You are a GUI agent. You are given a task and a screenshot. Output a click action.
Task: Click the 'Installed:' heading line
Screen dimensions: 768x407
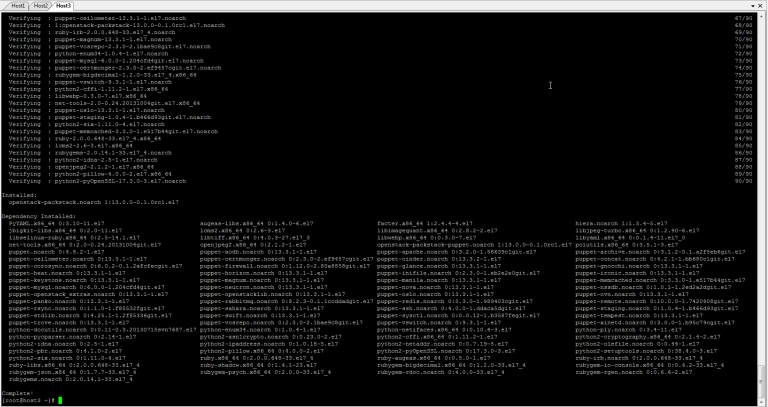point(19,195)
